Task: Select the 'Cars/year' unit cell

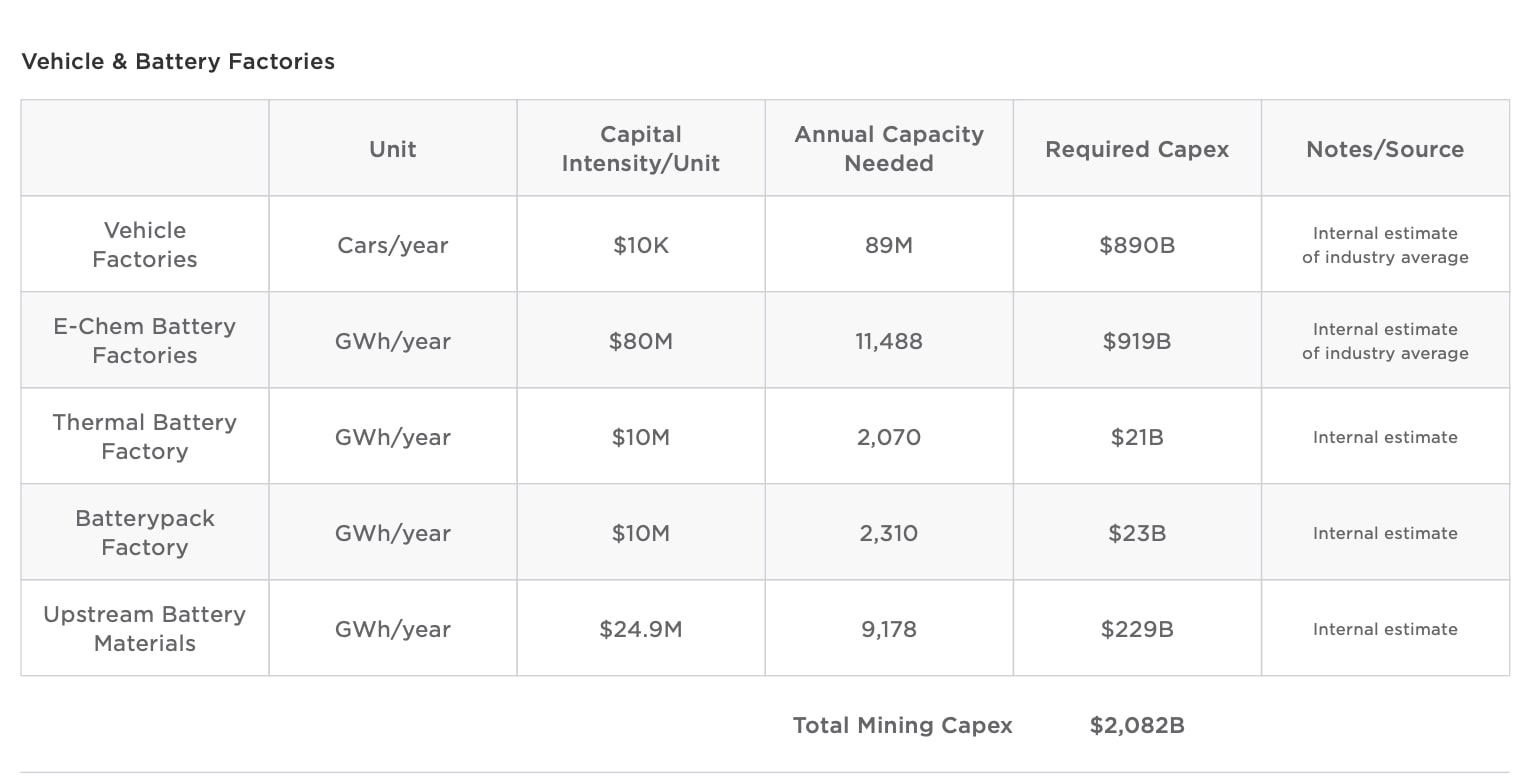Action: click(392, 245)
